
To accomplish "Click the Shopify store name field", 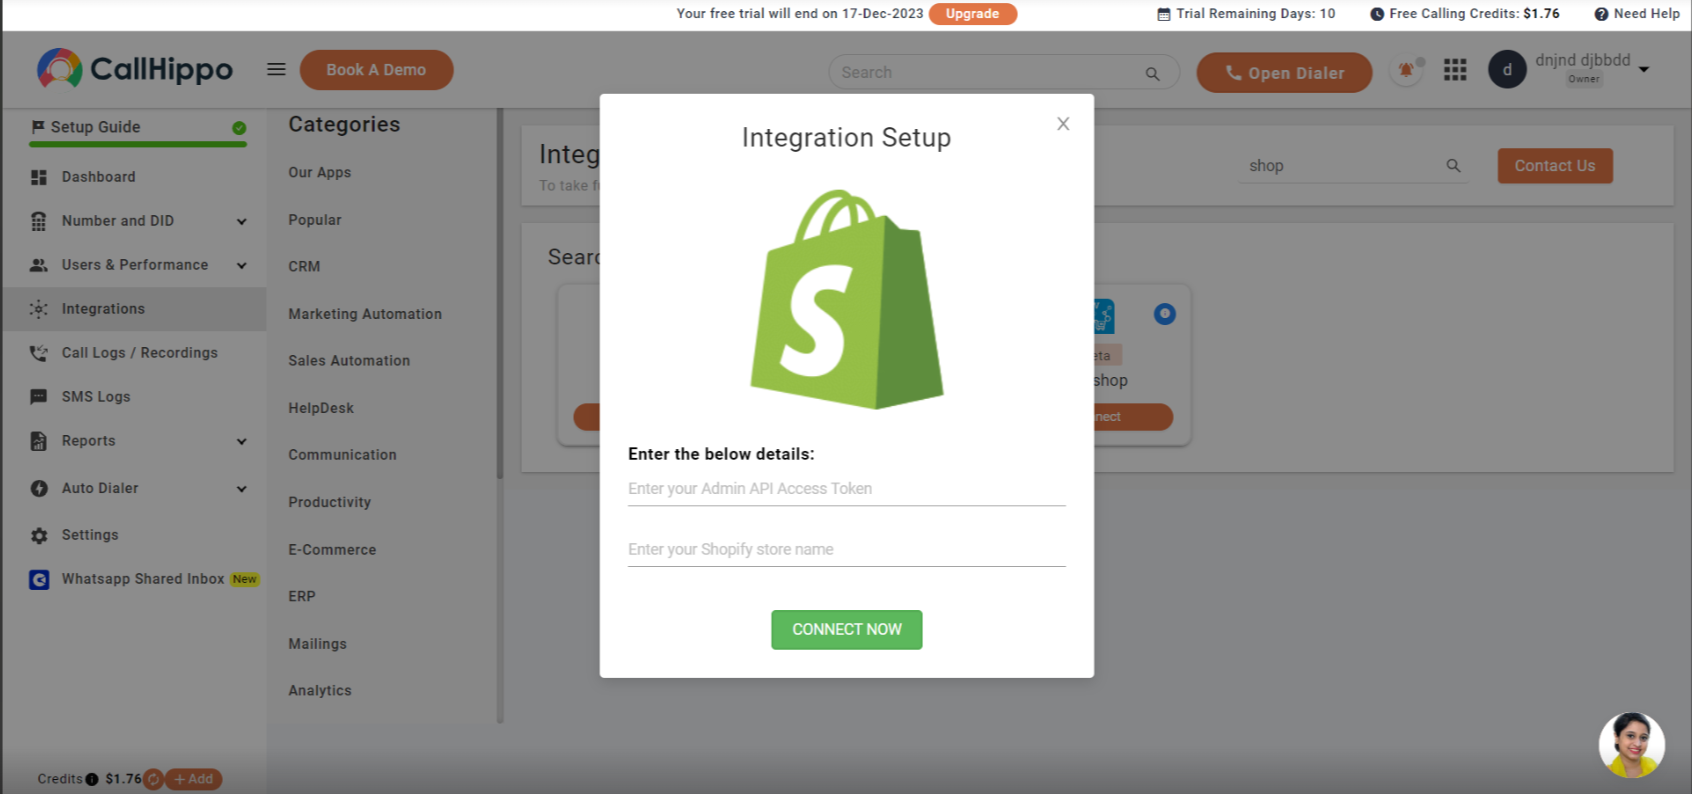I will point(846,550).
